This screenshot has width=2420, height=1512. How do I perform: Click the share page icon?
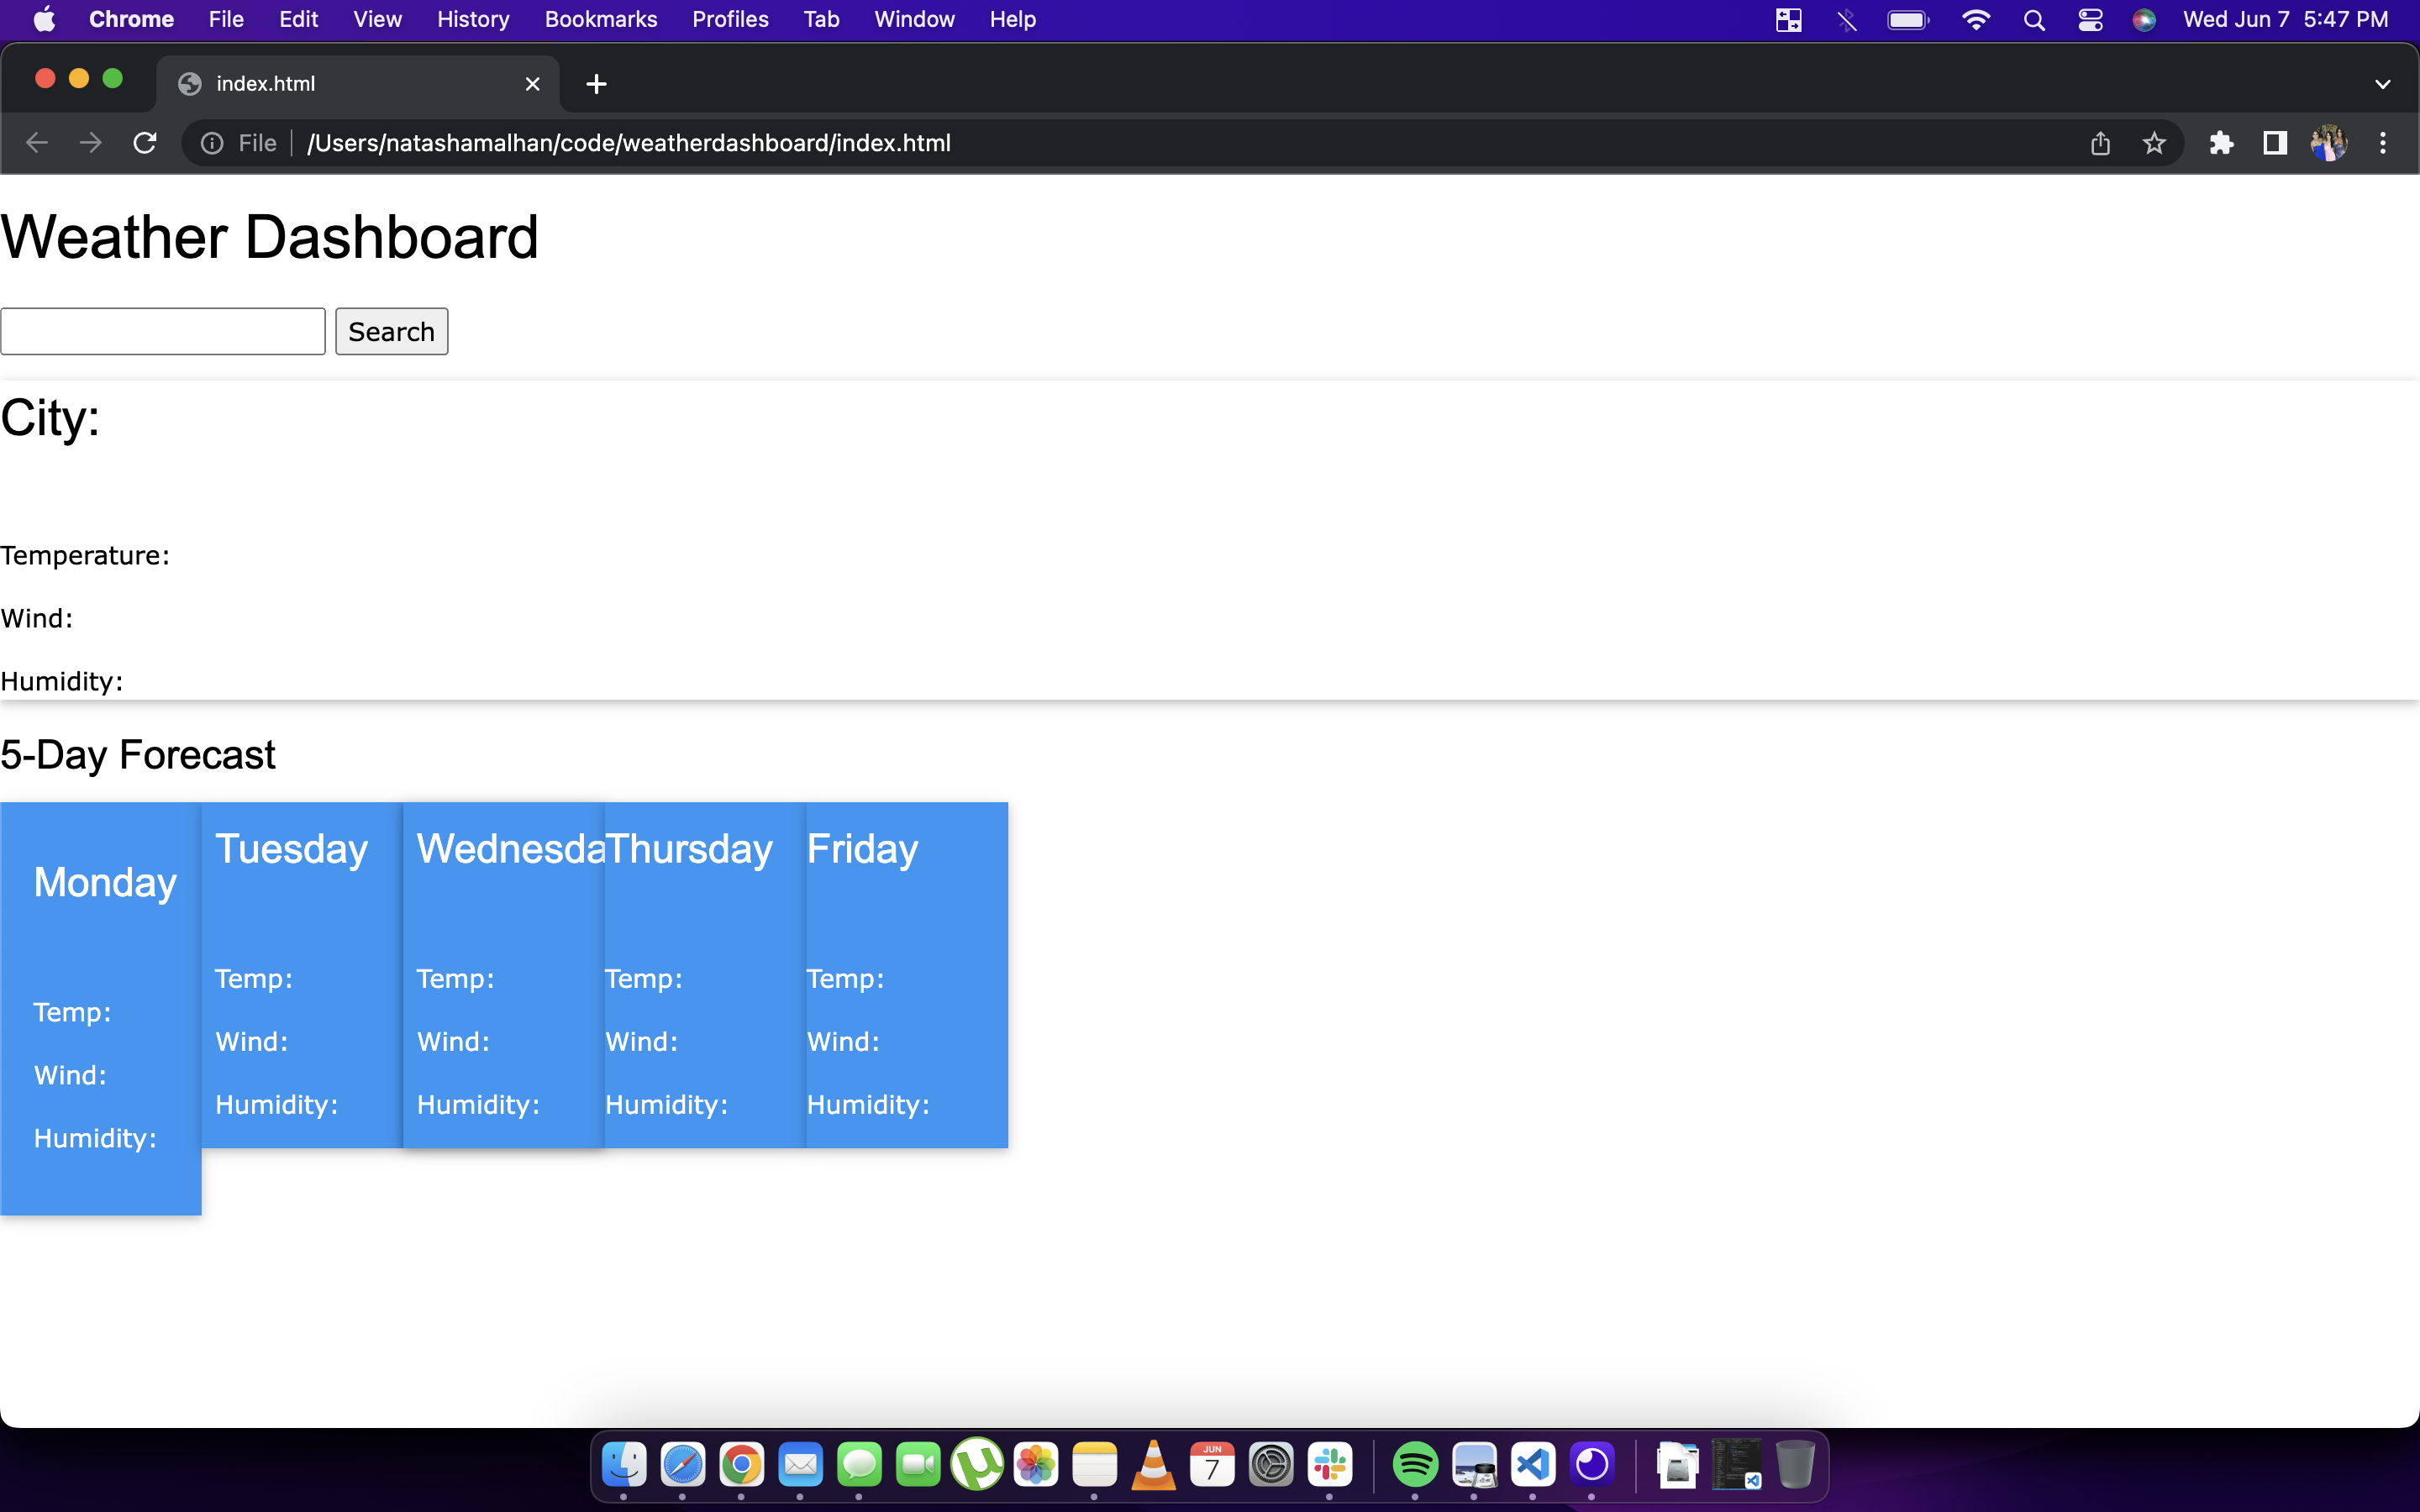pos(2100,143)
